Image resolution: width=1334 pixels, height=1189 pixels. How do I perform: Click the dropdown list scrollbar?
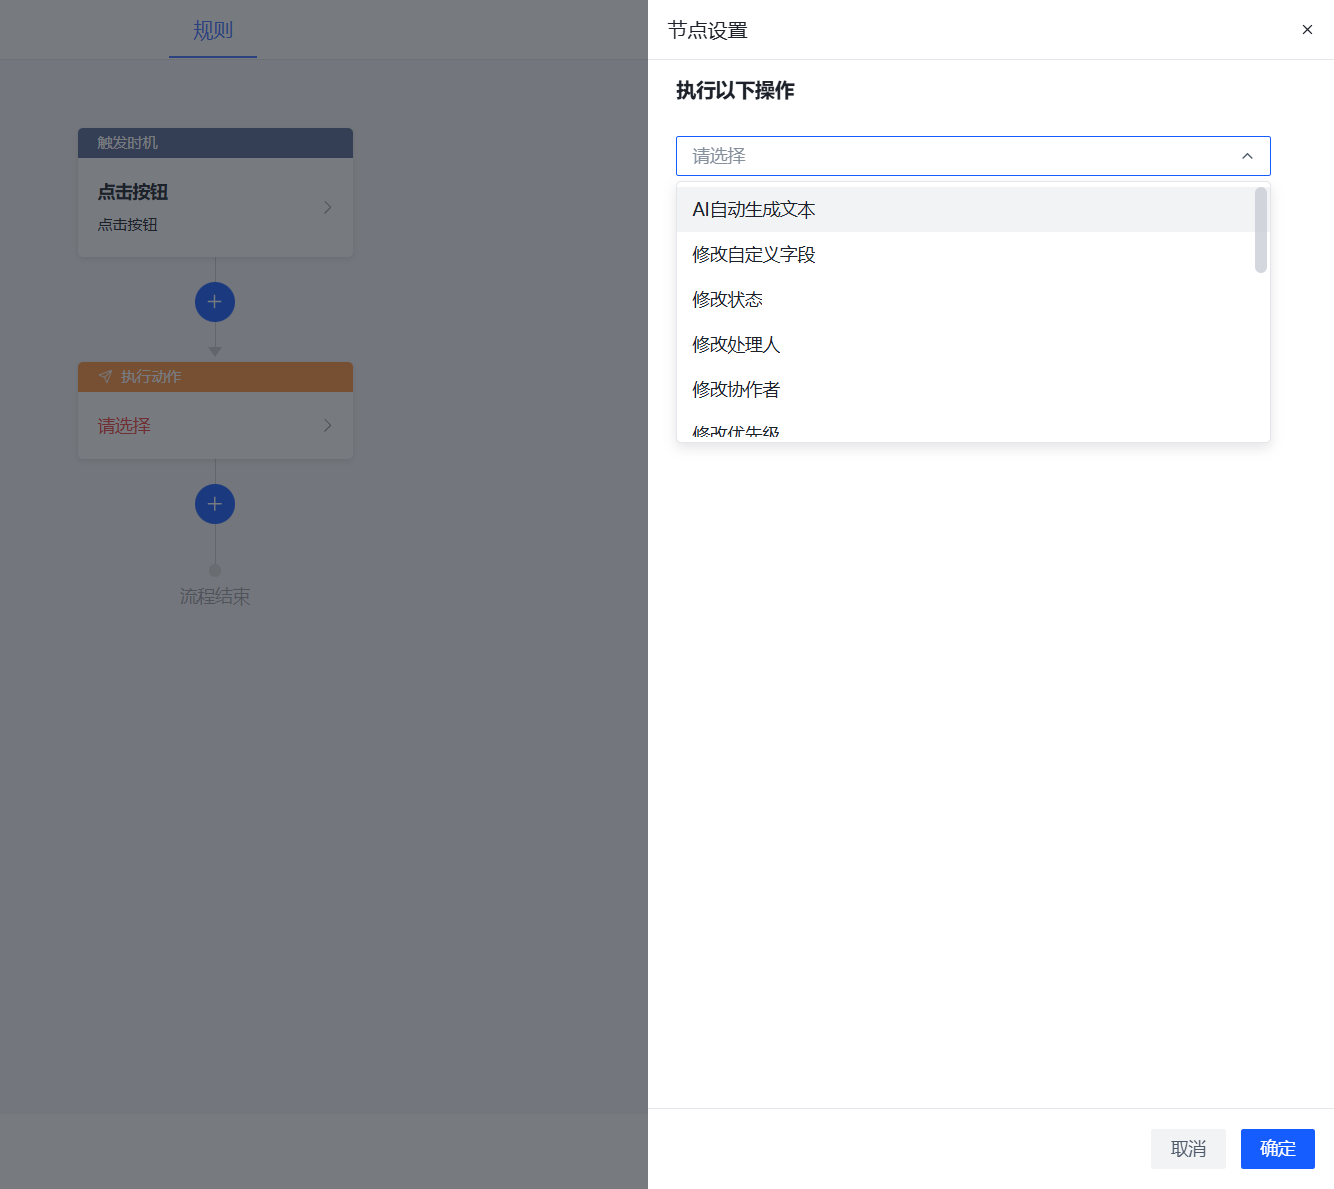click(1261, 230)
